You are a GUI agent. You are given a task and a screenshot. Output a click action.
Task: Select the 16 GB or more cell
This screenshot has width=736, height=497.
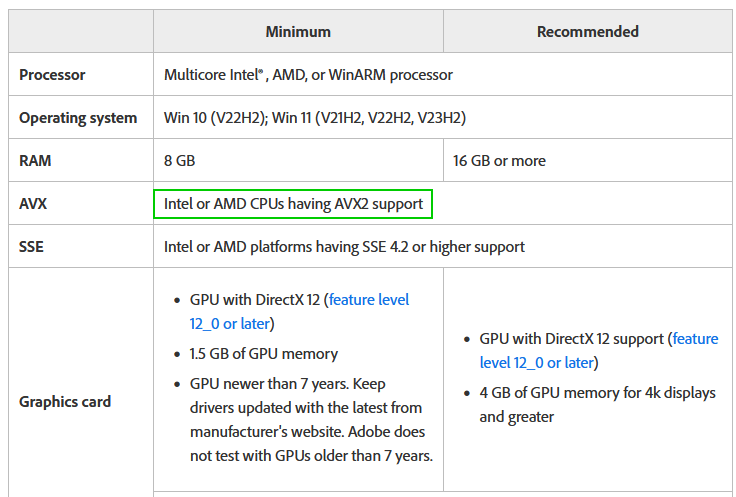(x=499, y=161)
